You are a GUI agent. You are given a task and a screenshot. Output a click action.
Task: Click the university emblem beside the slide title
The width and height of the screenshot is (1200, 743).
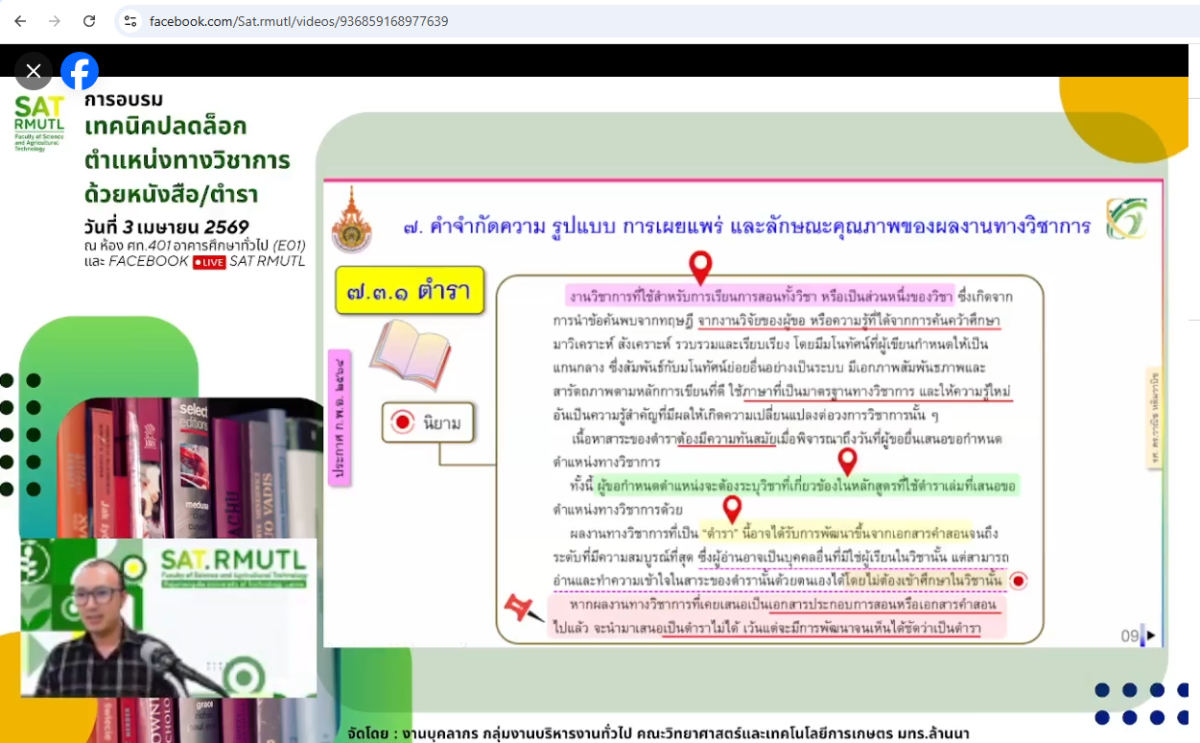point(351,219)
